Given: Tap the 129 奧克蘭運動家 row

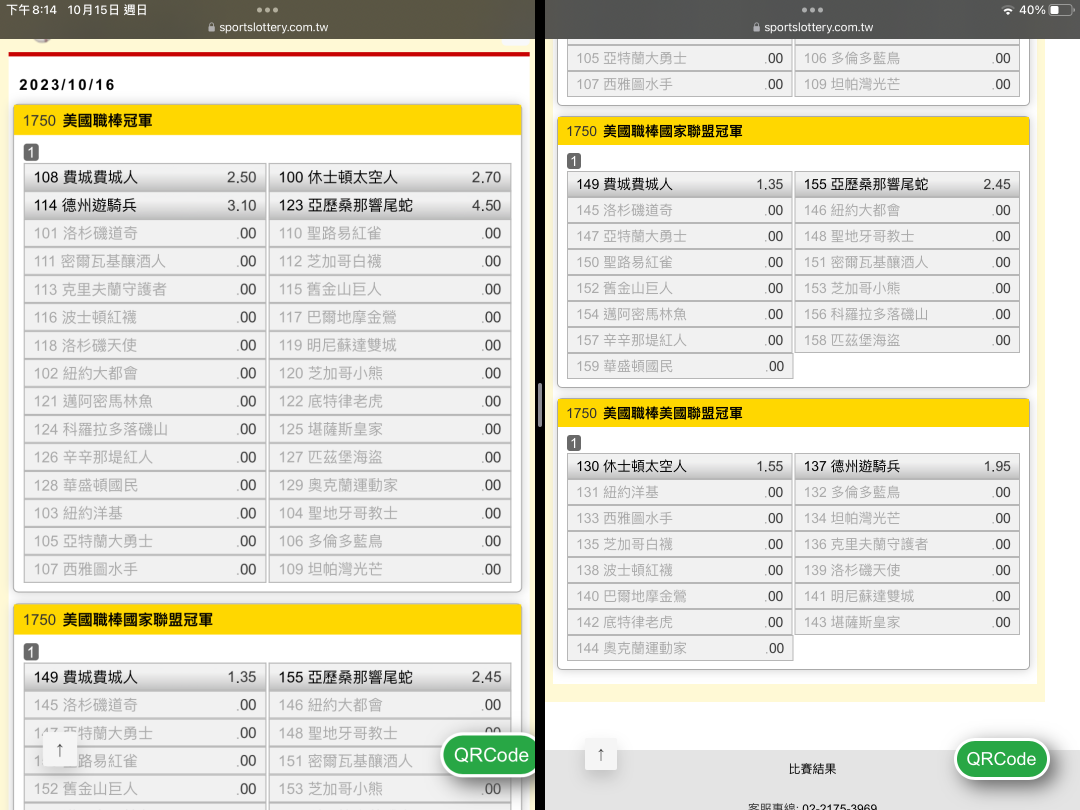Looking at the screenshot, I should (390, 486).
